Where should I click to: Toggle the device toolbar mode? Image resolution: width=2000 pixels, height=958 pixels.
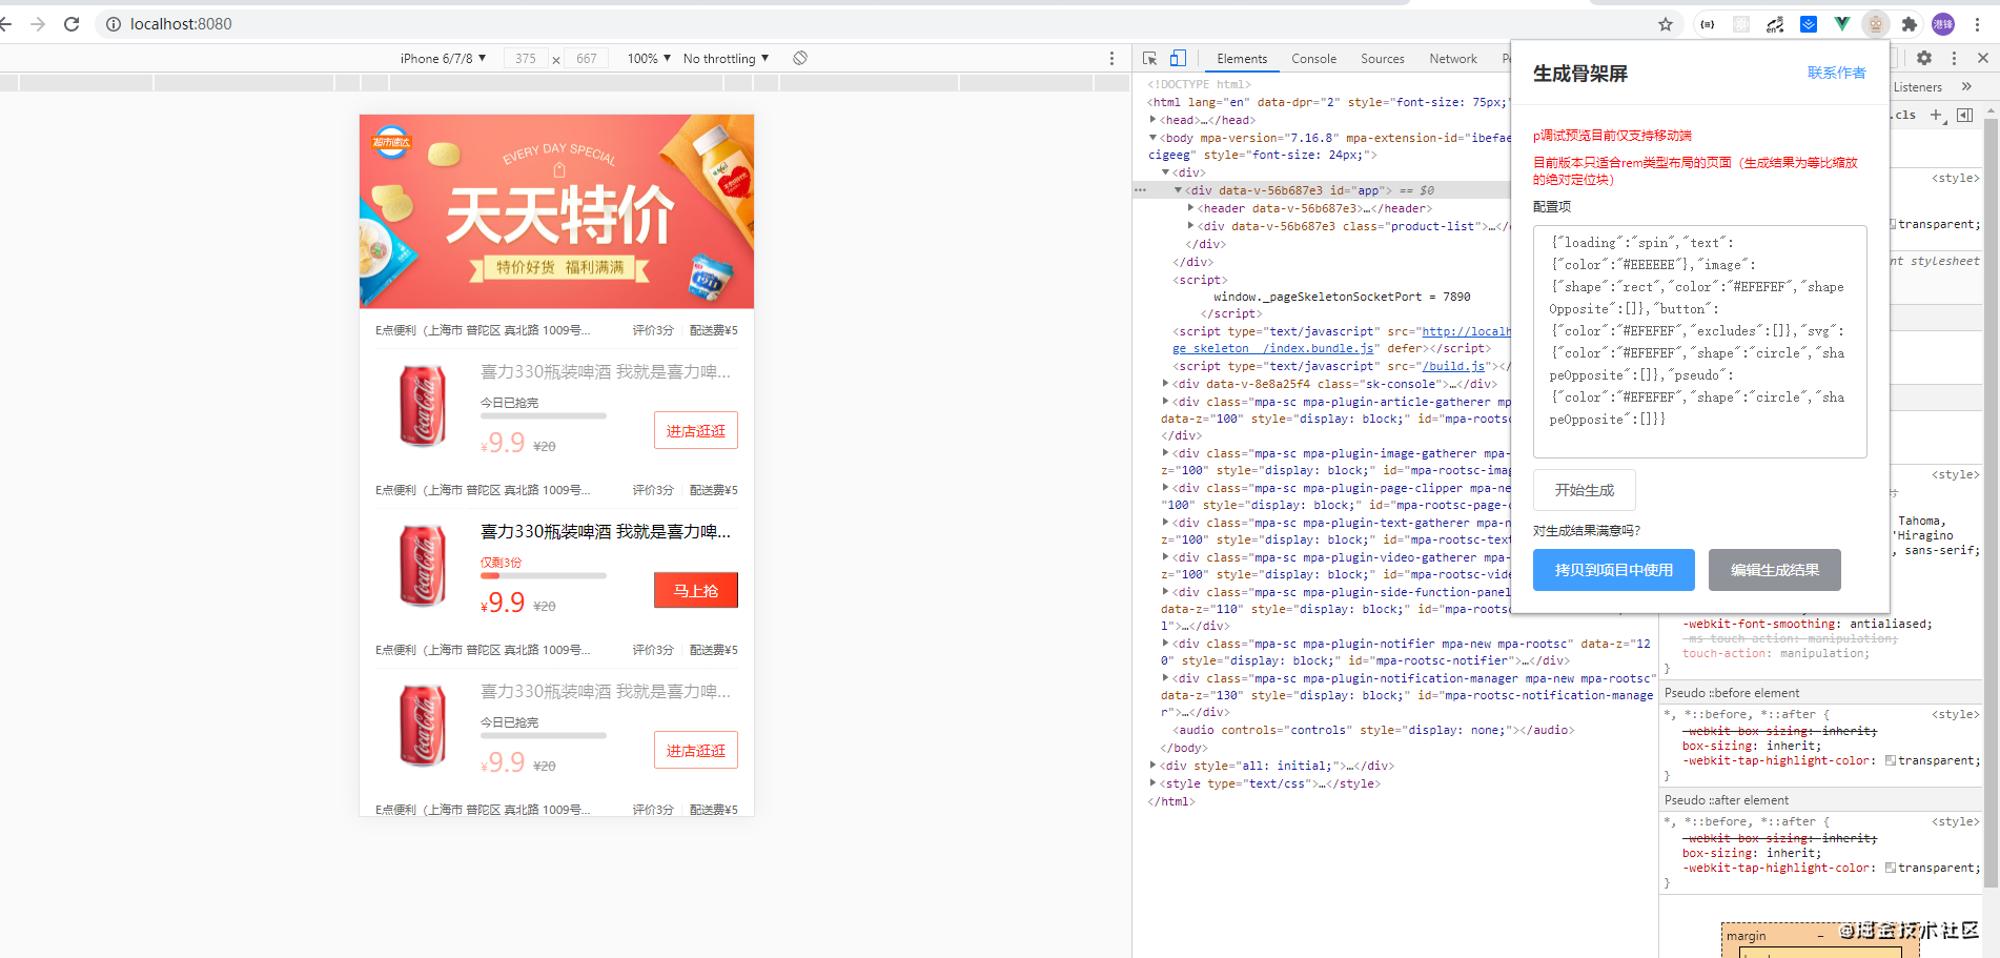(1178, 58)
